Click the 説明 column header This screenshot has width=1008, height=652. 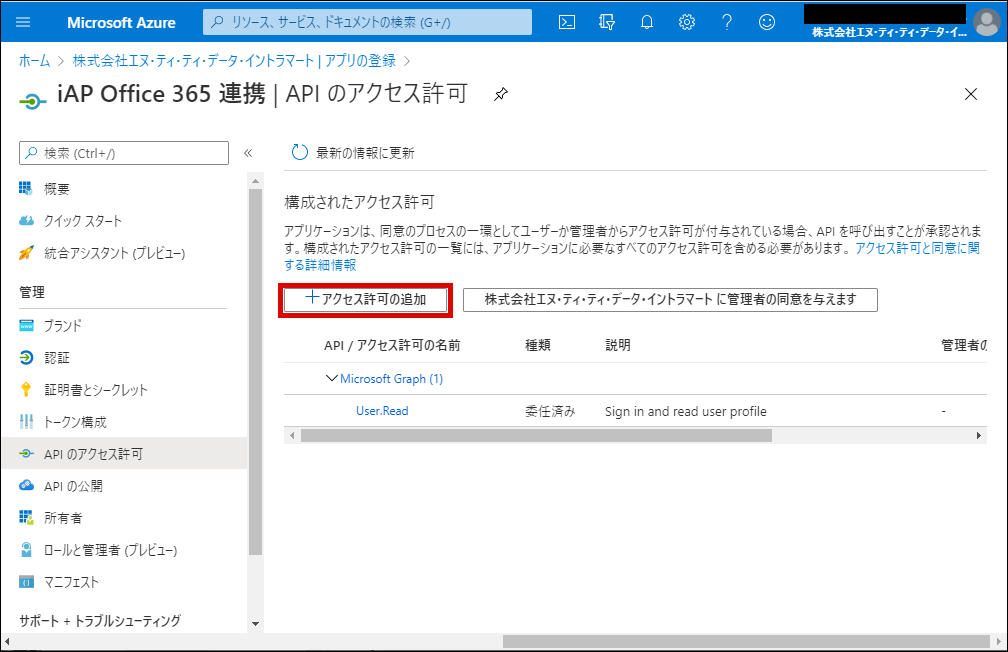click(618, 345)
